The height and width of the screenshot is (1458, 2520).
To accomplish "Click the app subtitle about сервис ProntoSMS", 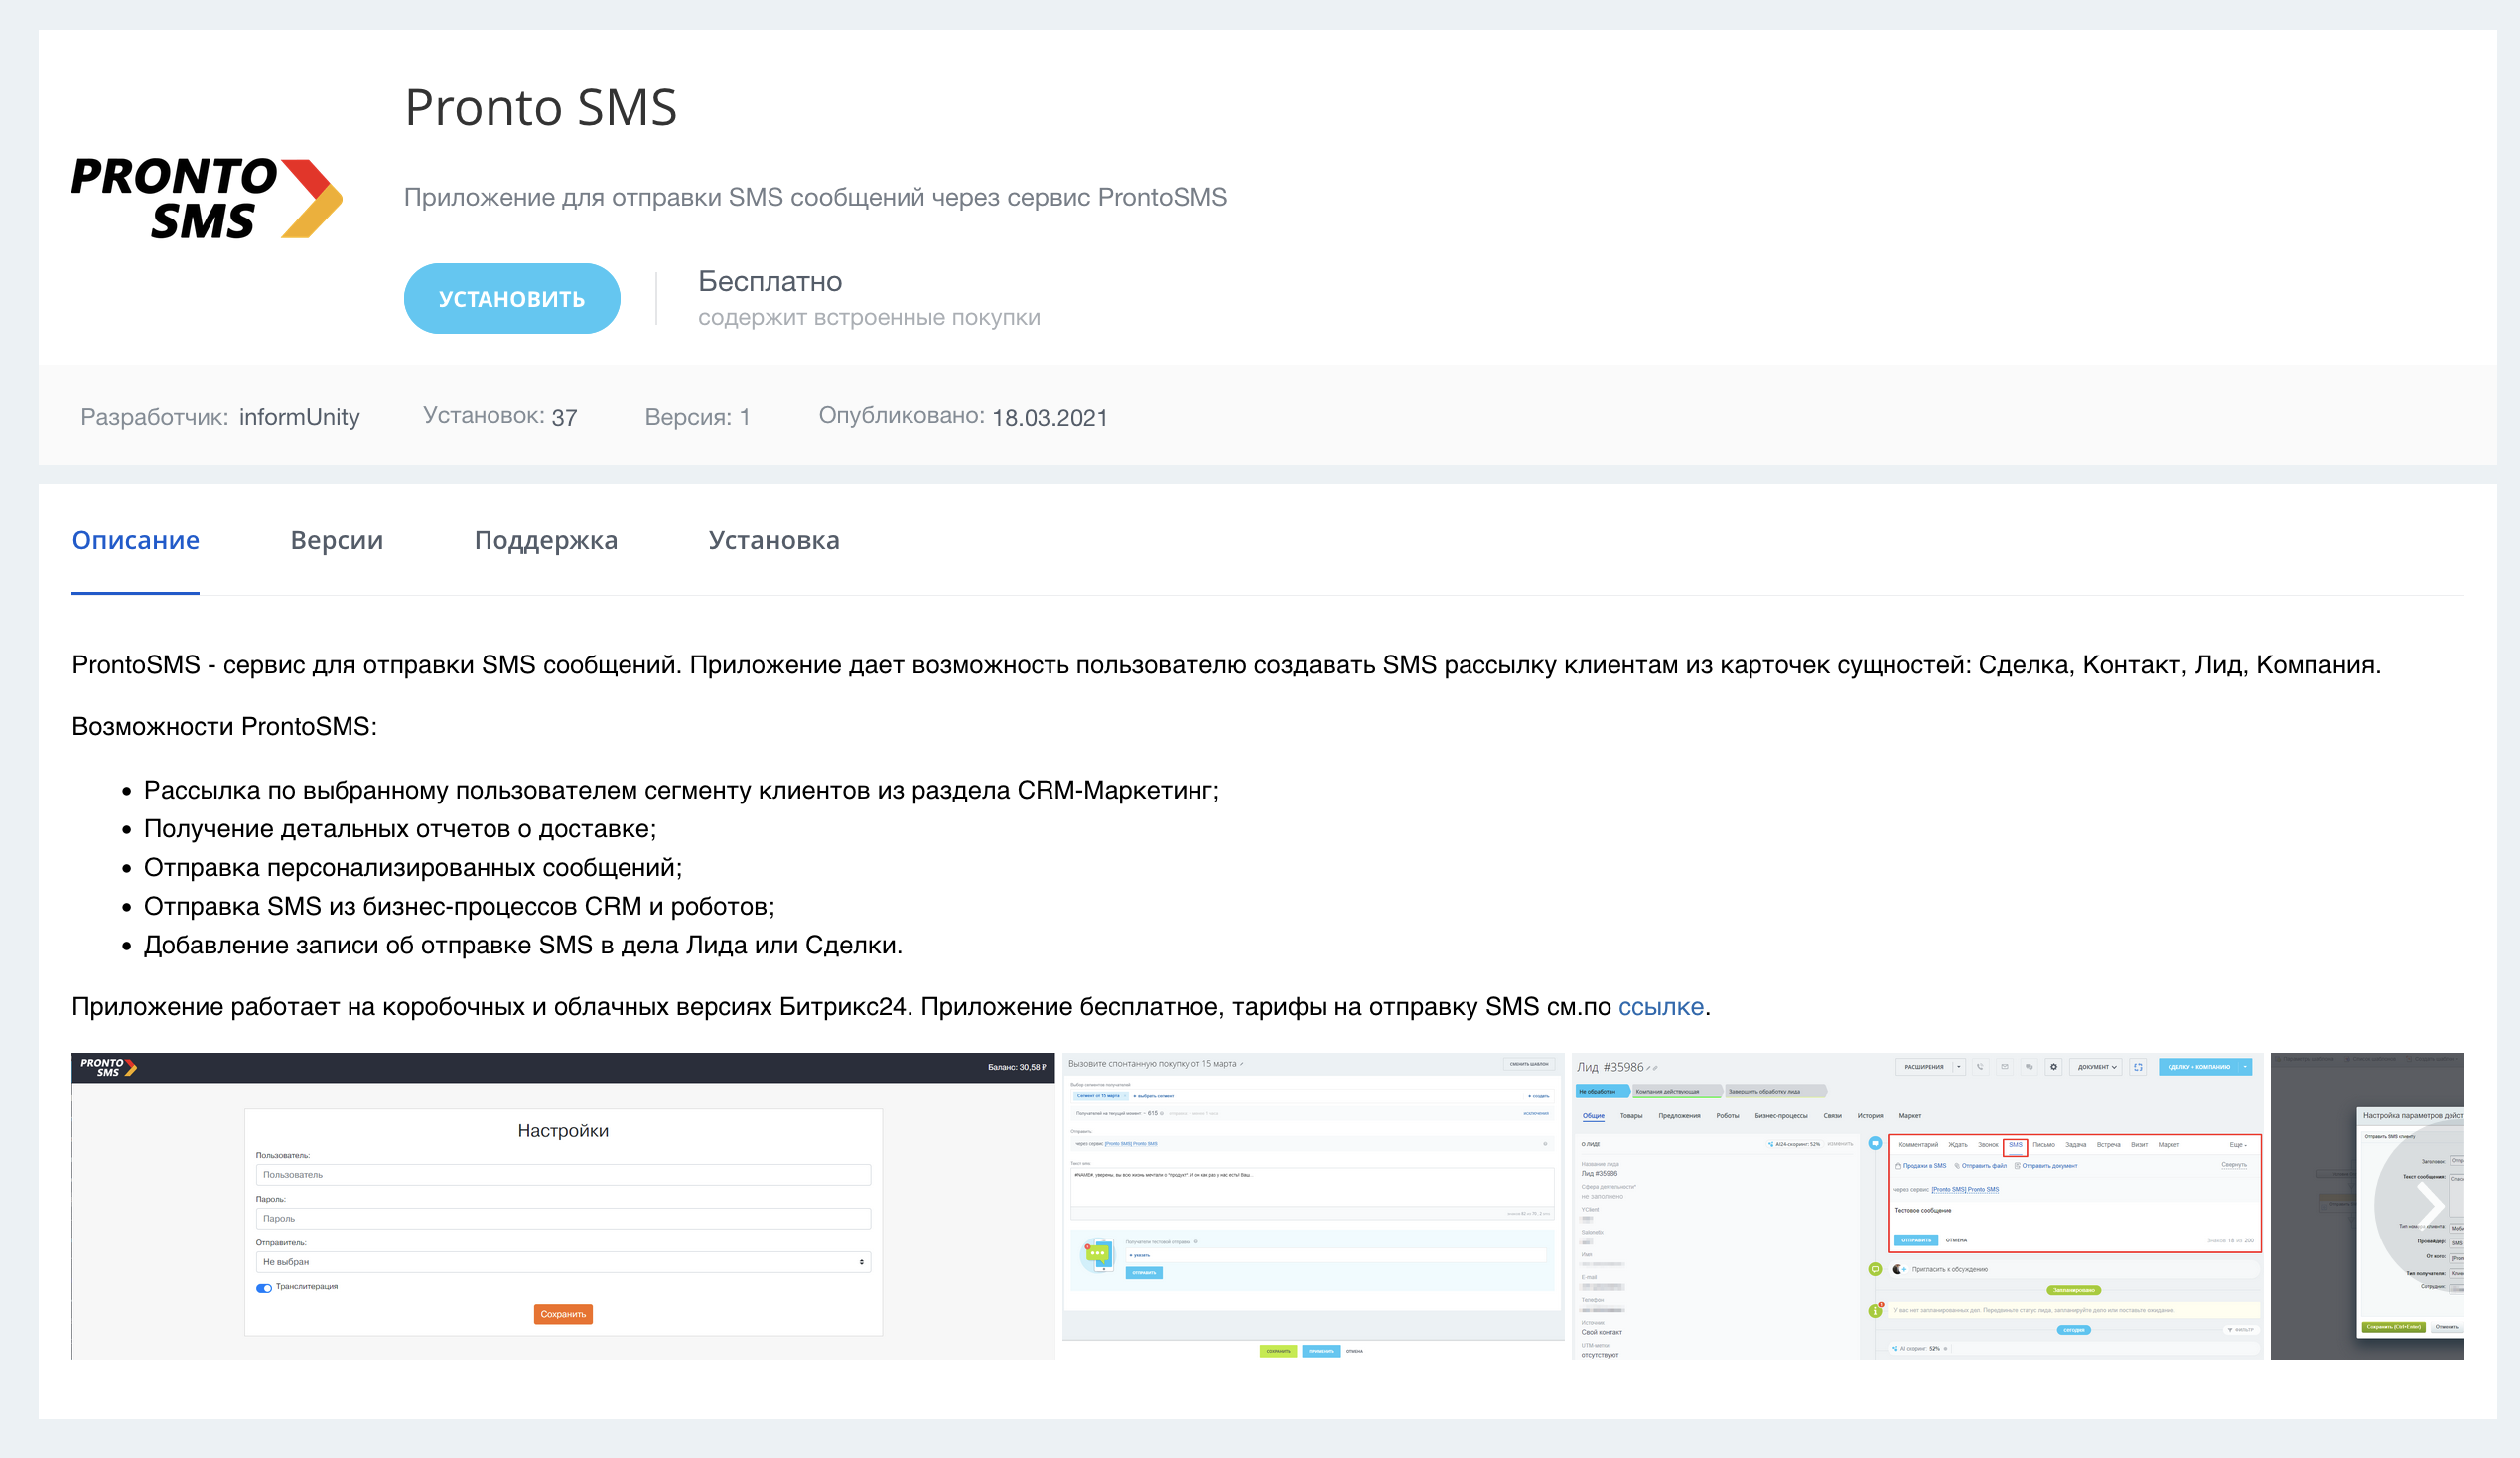I will click(815, 197).
